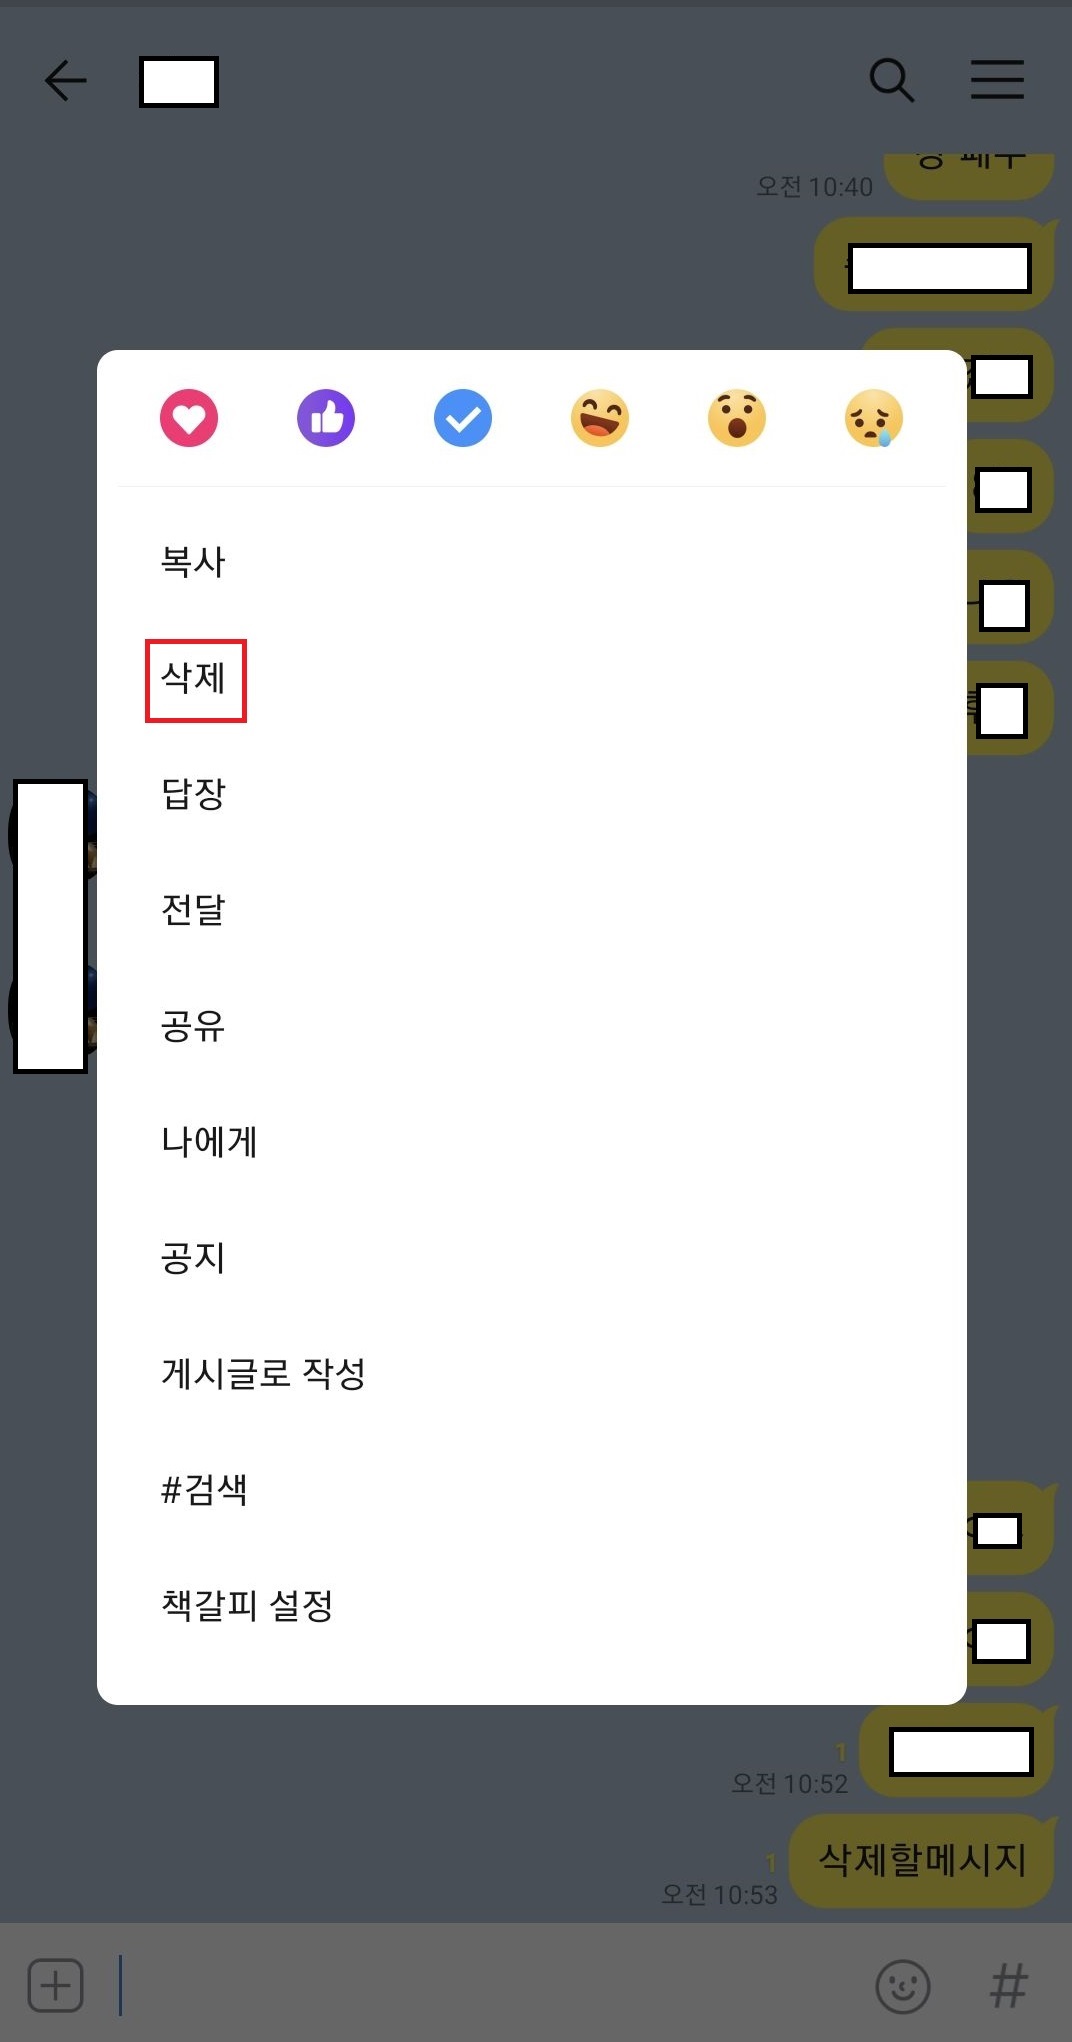
Task: React with the pink heart emoji
Action: click(x=189, y=418)
